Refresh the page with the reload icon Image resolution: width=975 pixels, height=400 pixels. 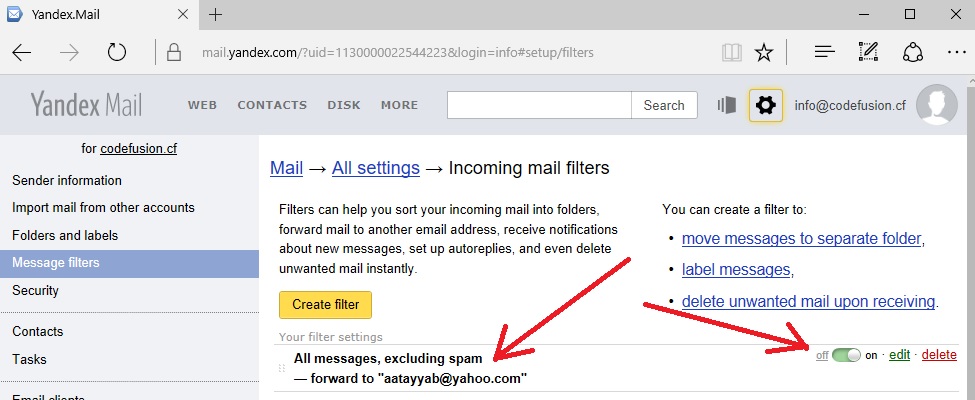117,52
